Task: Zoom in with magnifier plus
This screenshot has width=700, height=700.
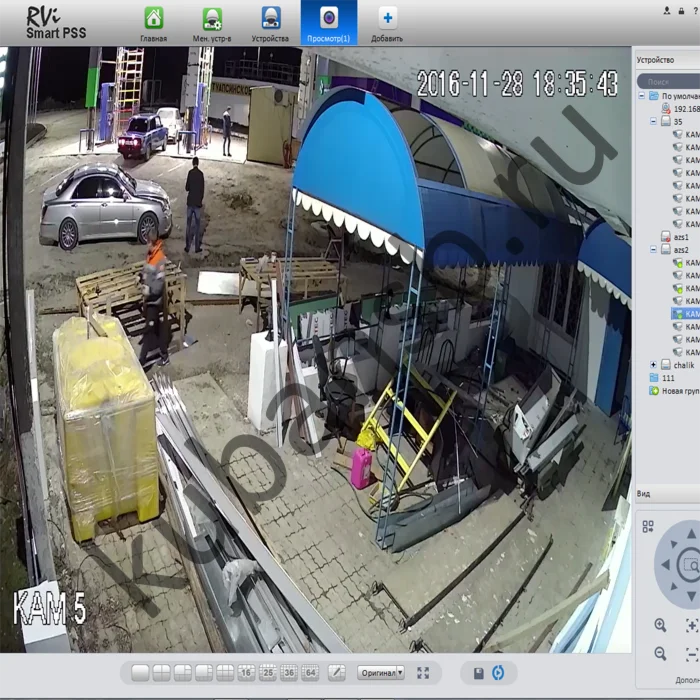Action: (x=660, y=625)
